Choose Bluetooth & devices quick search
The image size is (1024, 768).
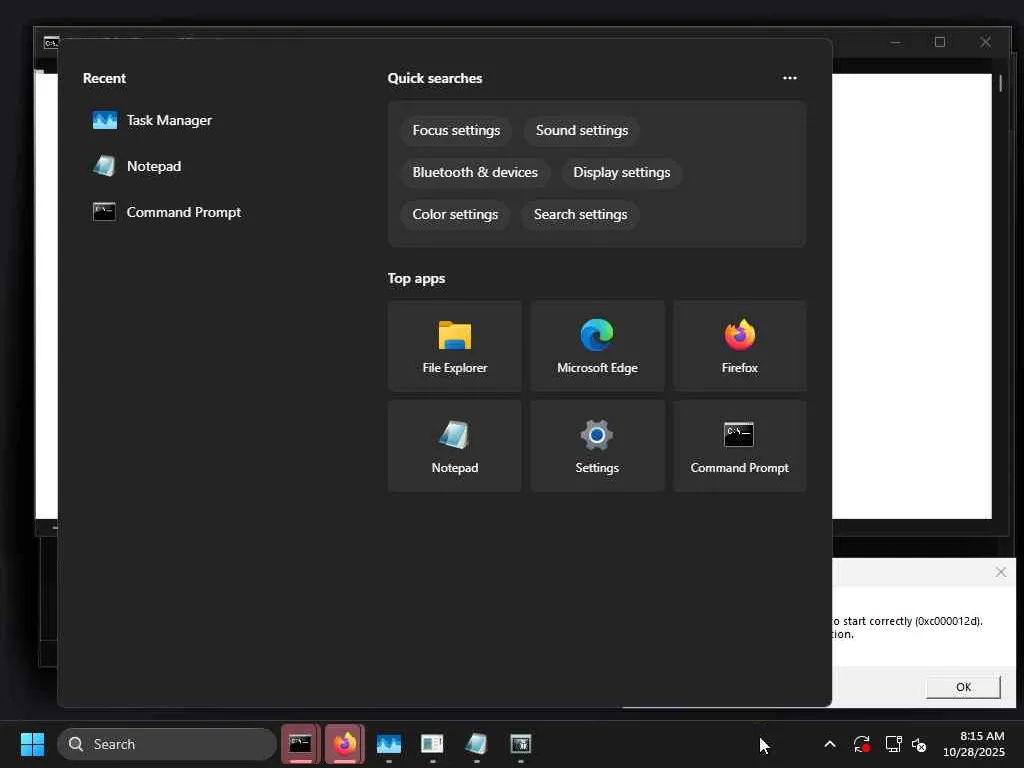pos(475,172)
